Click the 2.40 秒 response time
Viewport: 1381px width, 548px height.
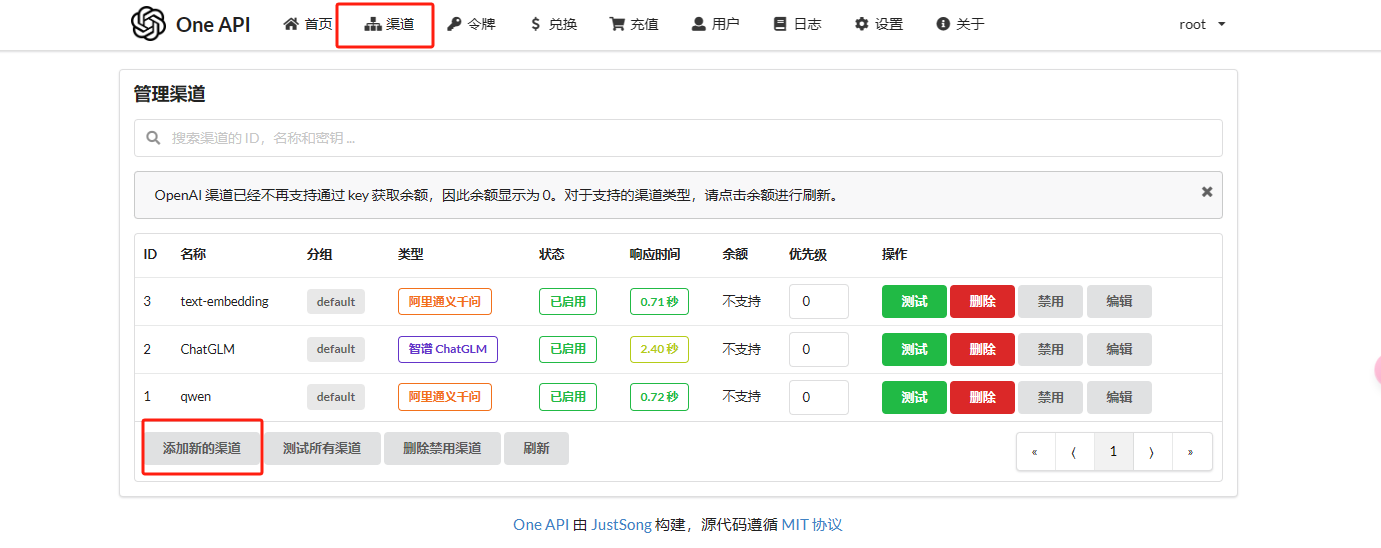pos(659,349)
